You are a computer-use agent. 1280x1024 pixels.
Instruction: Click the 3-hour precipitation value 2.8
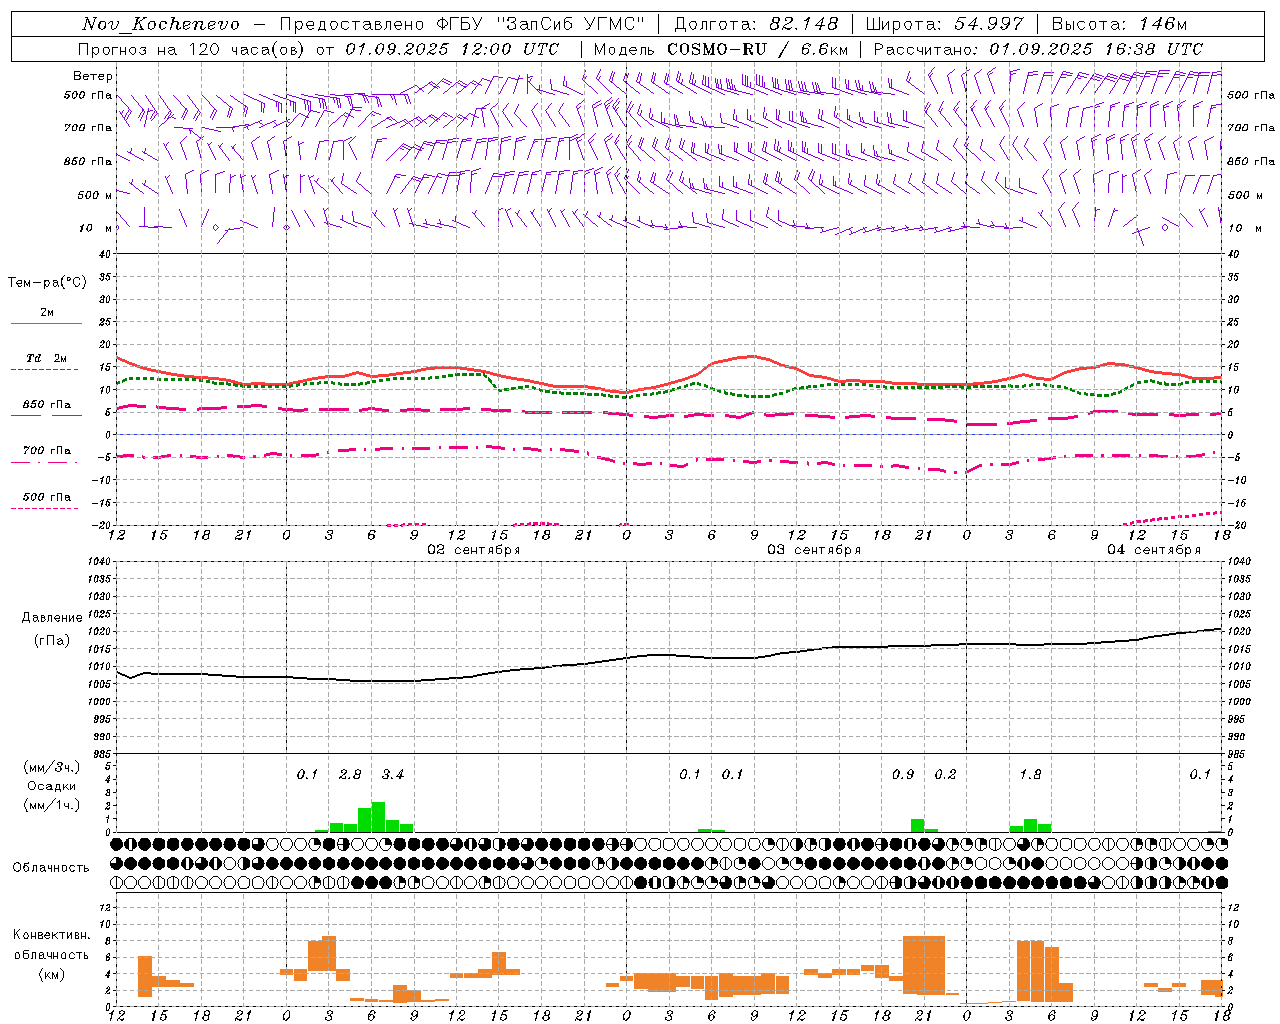point(350,775)
